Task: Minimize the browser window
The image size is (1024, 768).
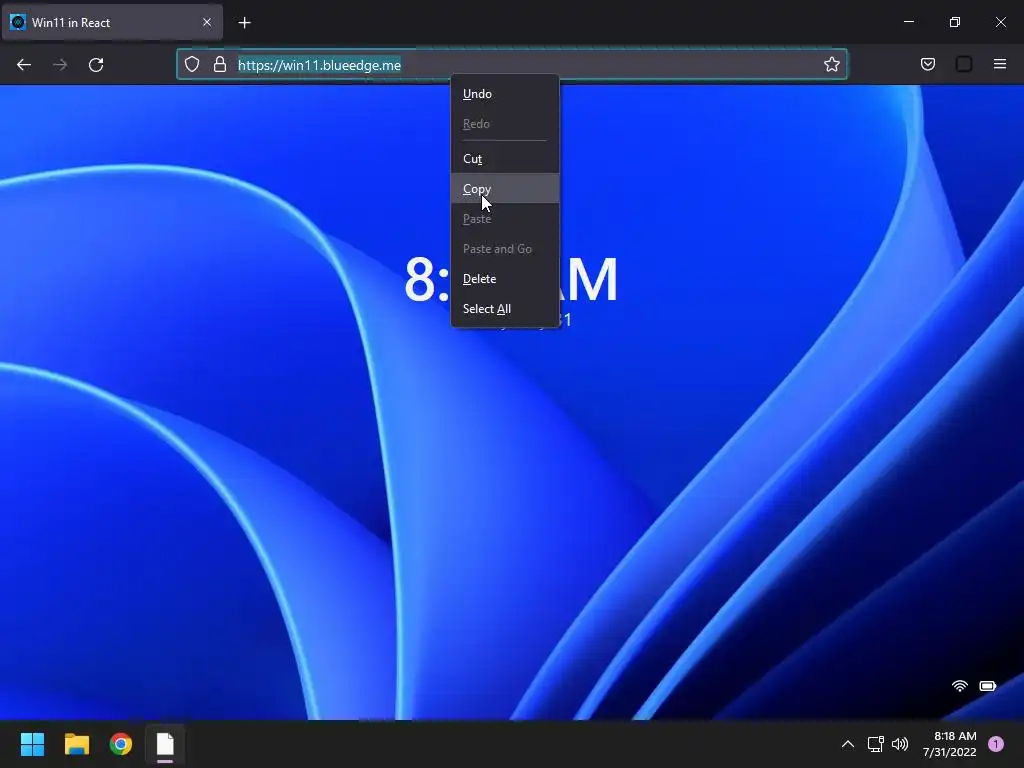Action: point(909,22)
